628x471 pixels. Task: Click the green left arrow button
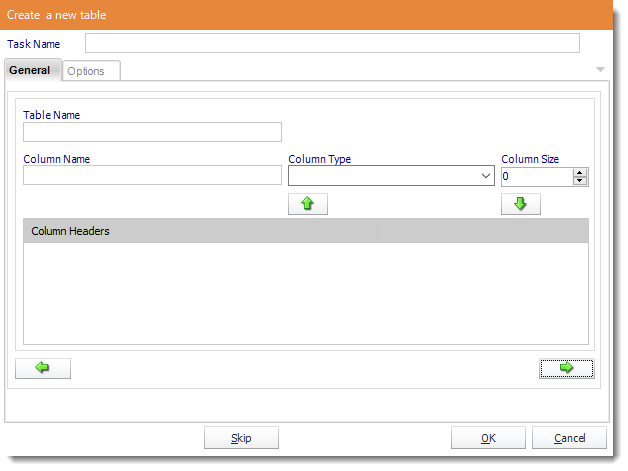coord(43,368)
